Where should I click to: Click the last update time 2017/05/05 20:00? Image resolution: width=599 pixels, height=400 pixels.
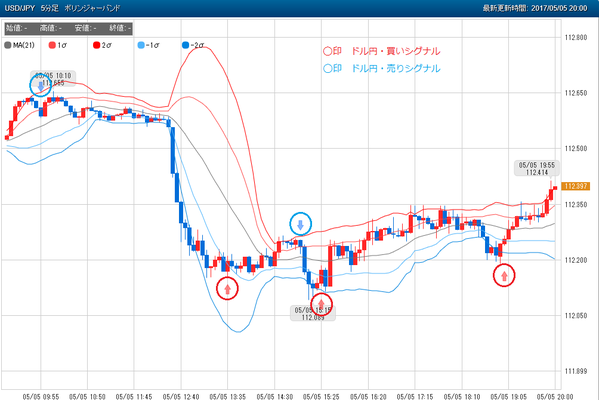click(x=535, y=8)
